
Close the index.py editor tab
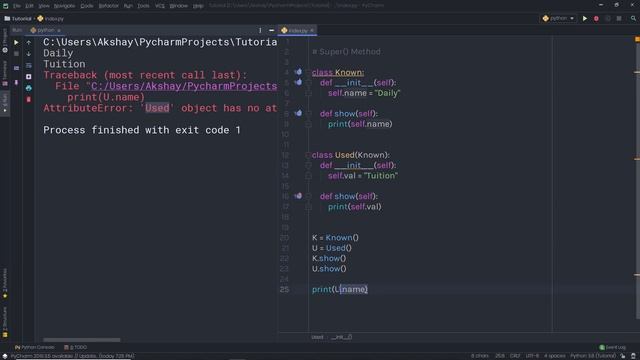point(312,30)
